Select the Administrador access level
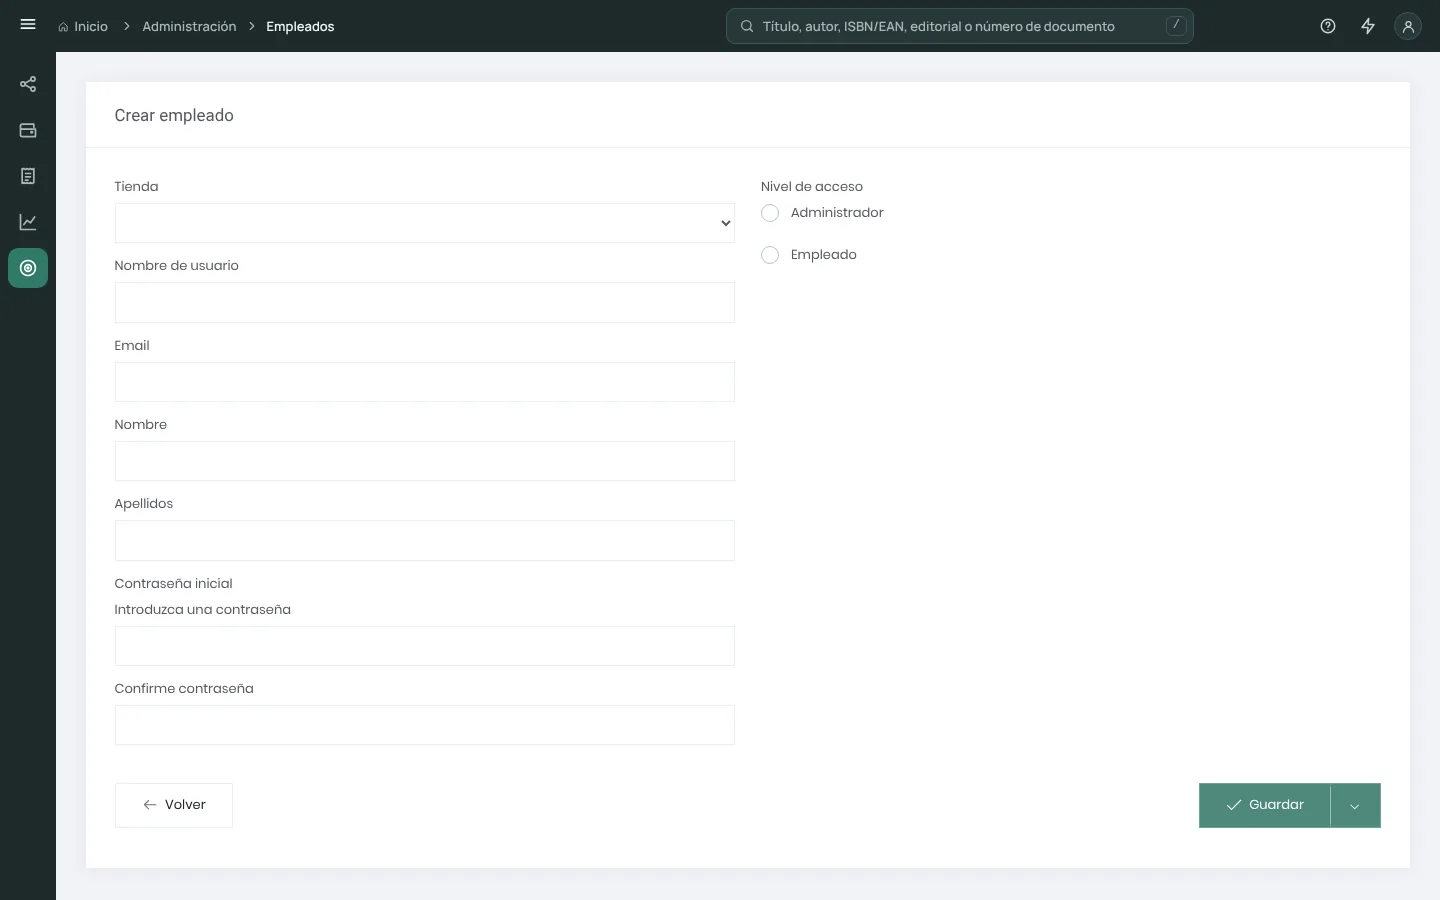Screen dimensions: 1440x900 pos(770,213)
